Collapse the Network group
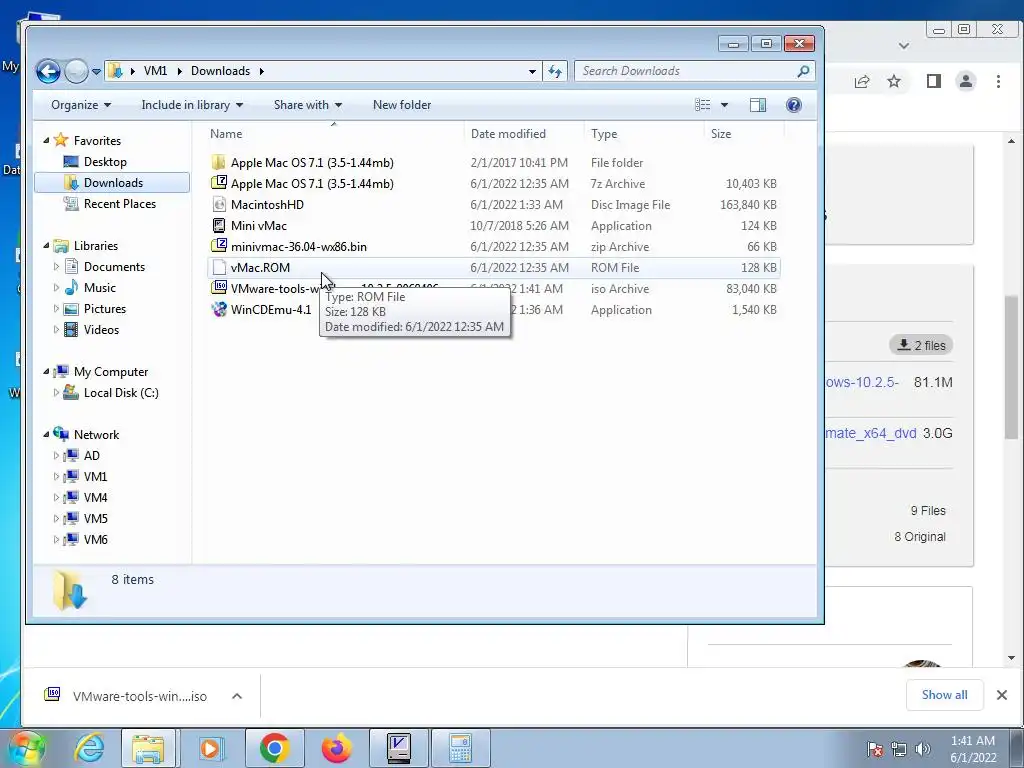Image resolution: width=1024 pixels, height=768 pixels. tap(46, 434)
